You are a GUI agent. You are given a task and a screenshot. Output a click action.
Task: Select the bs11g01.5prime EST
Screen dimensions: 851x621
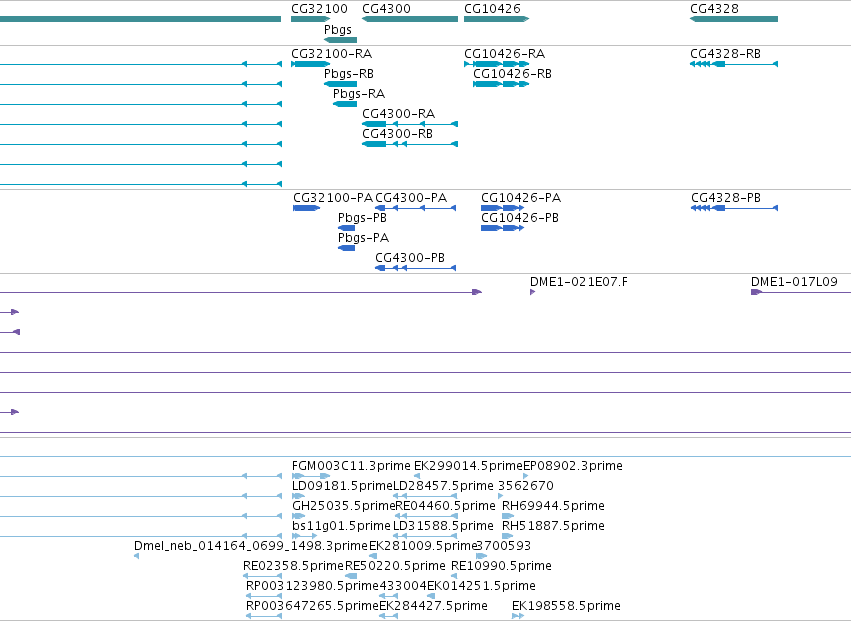point(304,536)
